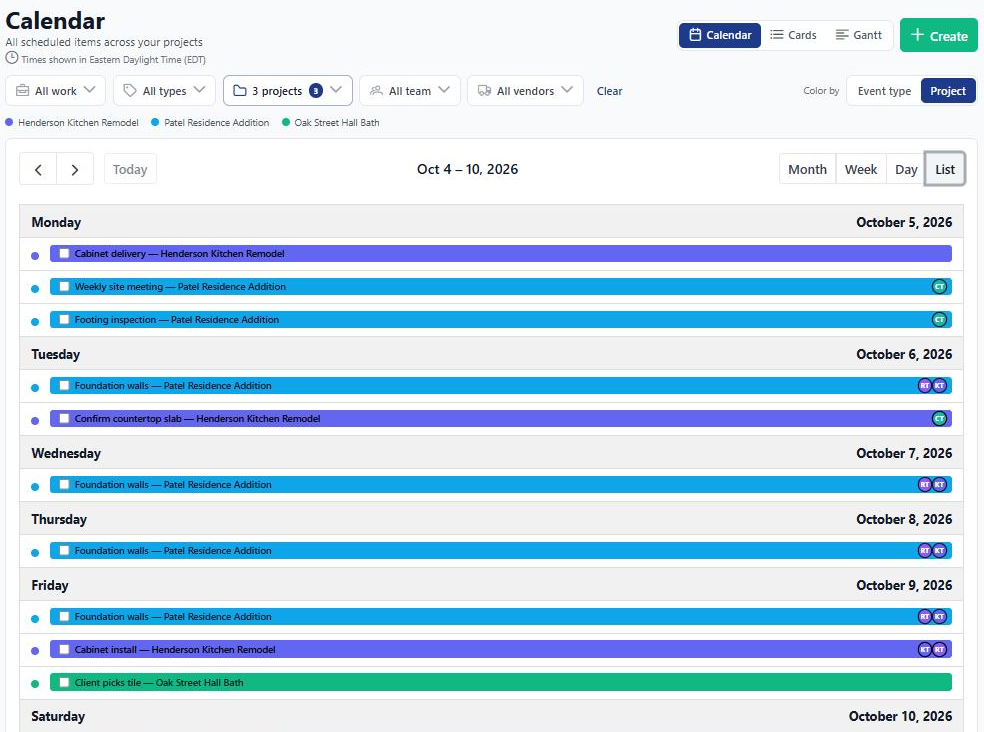Color by Project
The width and height of the screenshot is (984, 732).
[x=948, y=91]
